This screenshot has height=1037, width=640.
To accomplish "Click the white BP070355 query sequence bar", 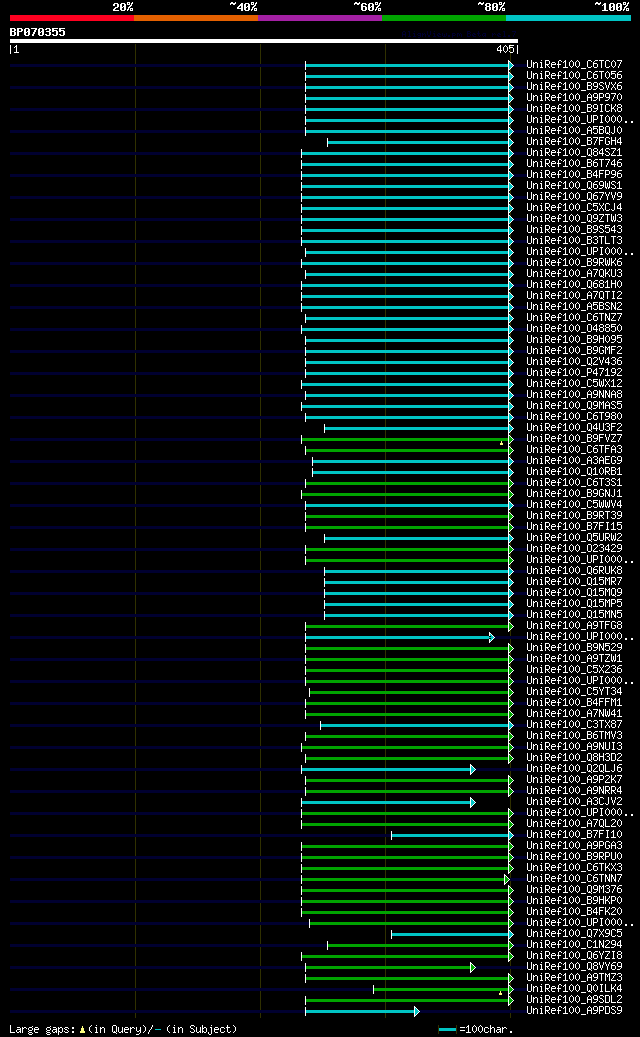I will (263, 41).
